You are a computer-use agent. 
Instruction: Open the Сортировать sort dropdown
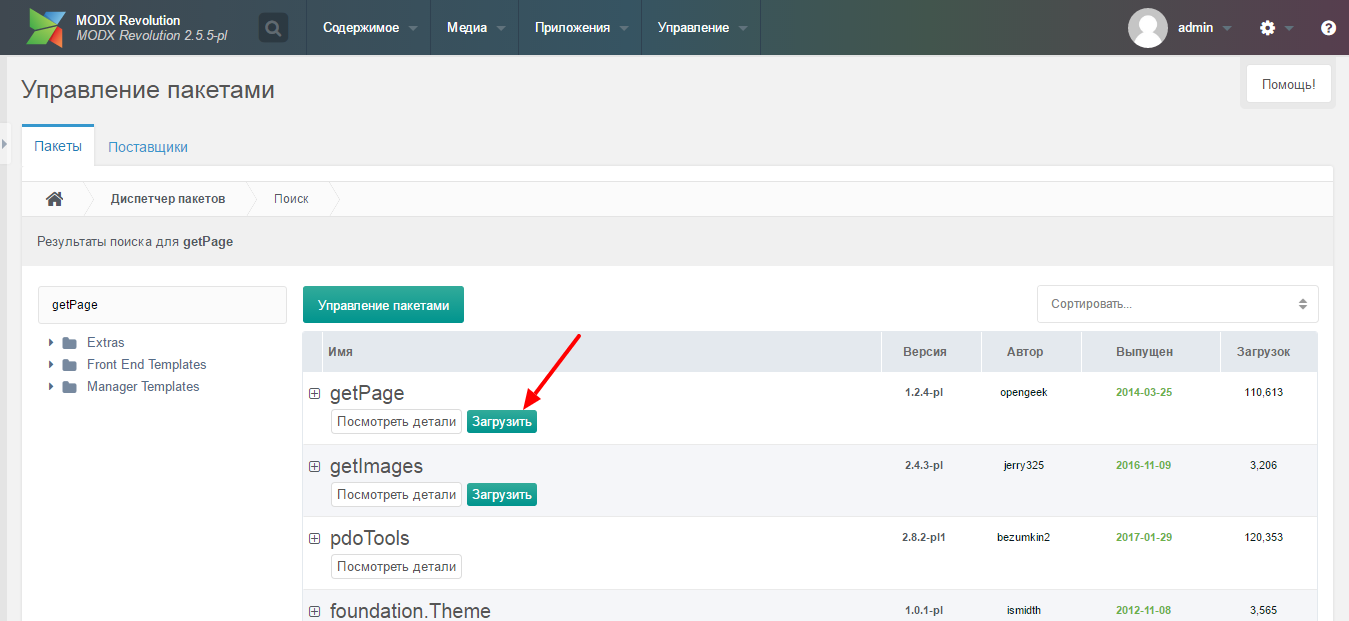click(1178, 304)
